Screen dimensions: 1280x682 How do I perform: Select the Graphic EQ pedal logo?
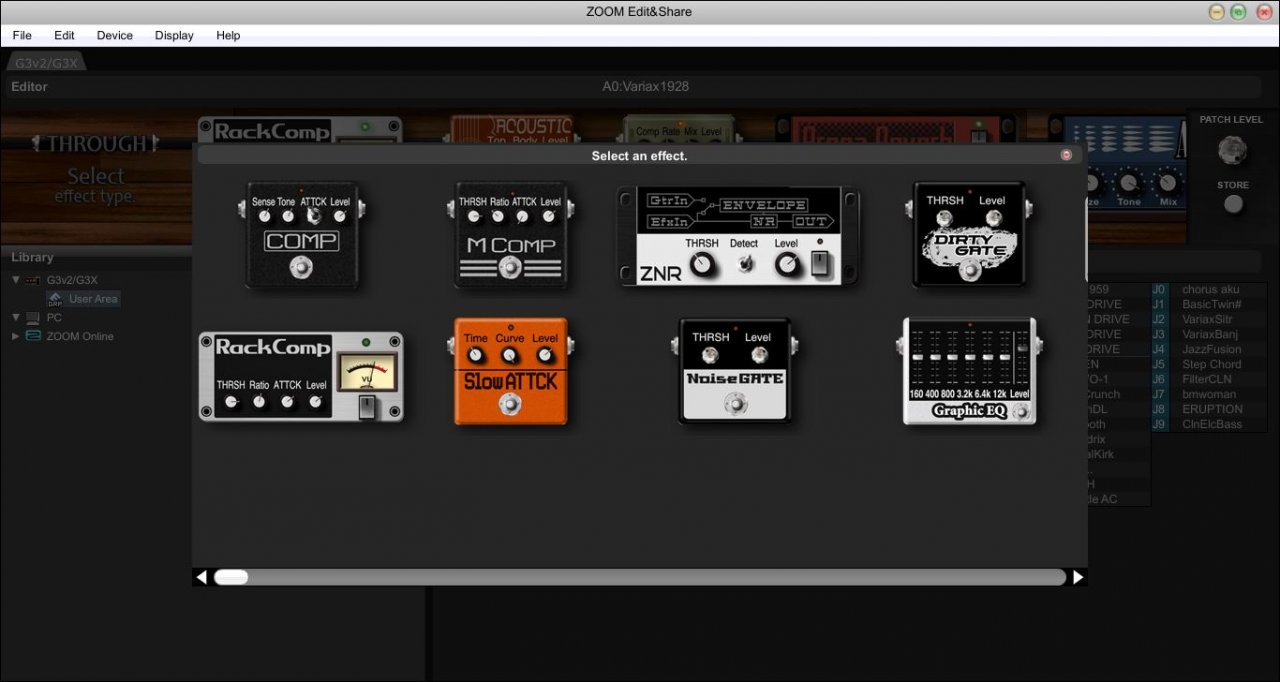969,410
